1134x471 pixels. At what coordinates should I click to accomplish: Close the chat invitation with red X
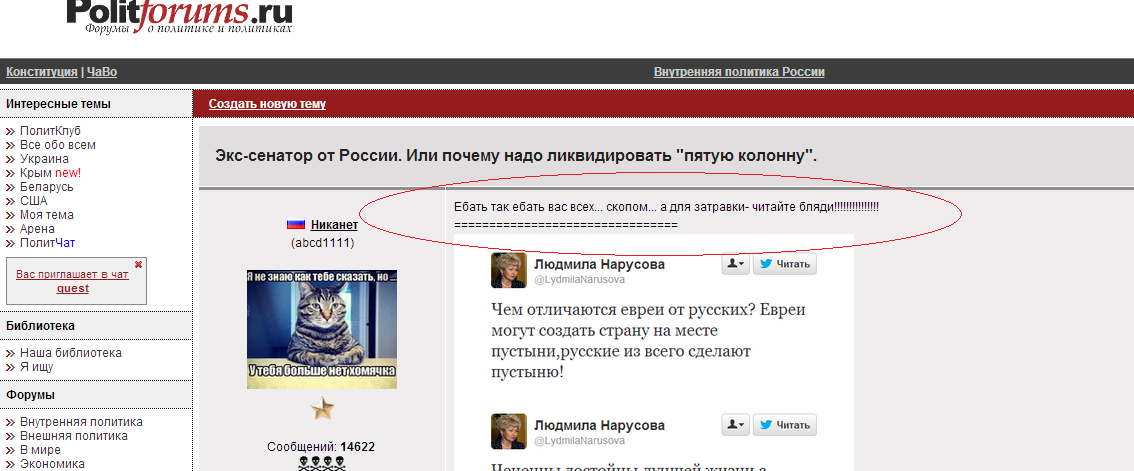138,265
